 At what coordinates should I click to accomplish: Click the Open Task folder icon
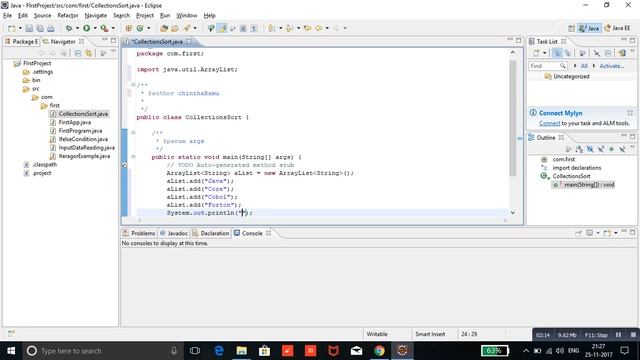tap(175, 28)
